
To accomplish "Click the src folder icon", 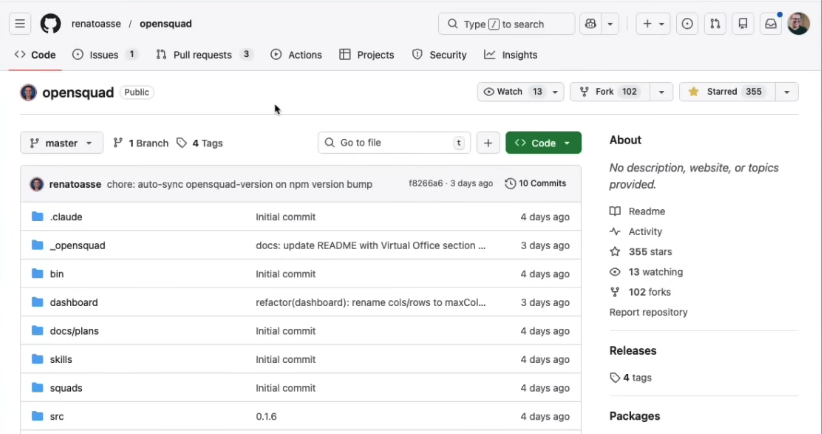I will pyautogui.click(x=37, y=416).
